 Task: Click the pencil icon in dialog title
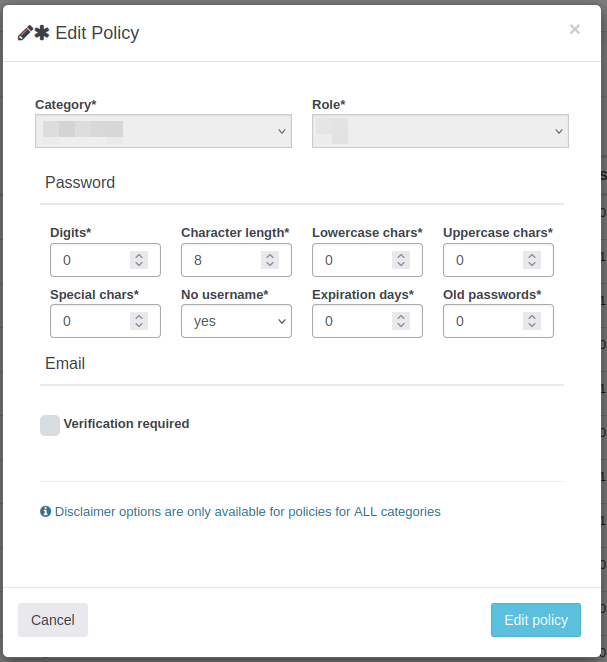25,33
